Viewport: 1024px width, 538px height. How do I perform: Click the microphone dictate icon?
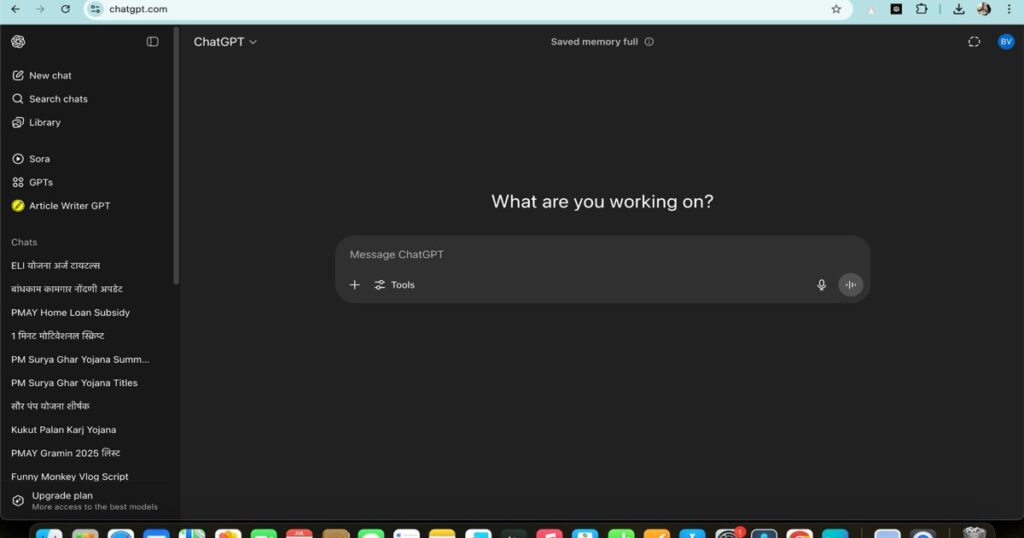[822, 285]
